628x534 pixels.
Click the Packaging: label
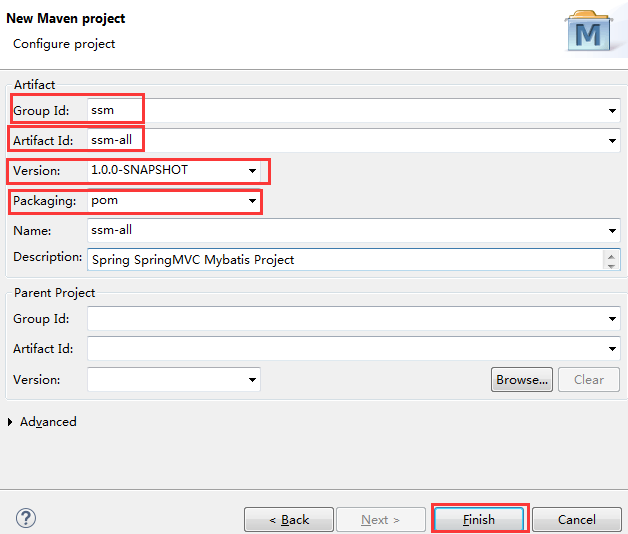coord(44,201)
